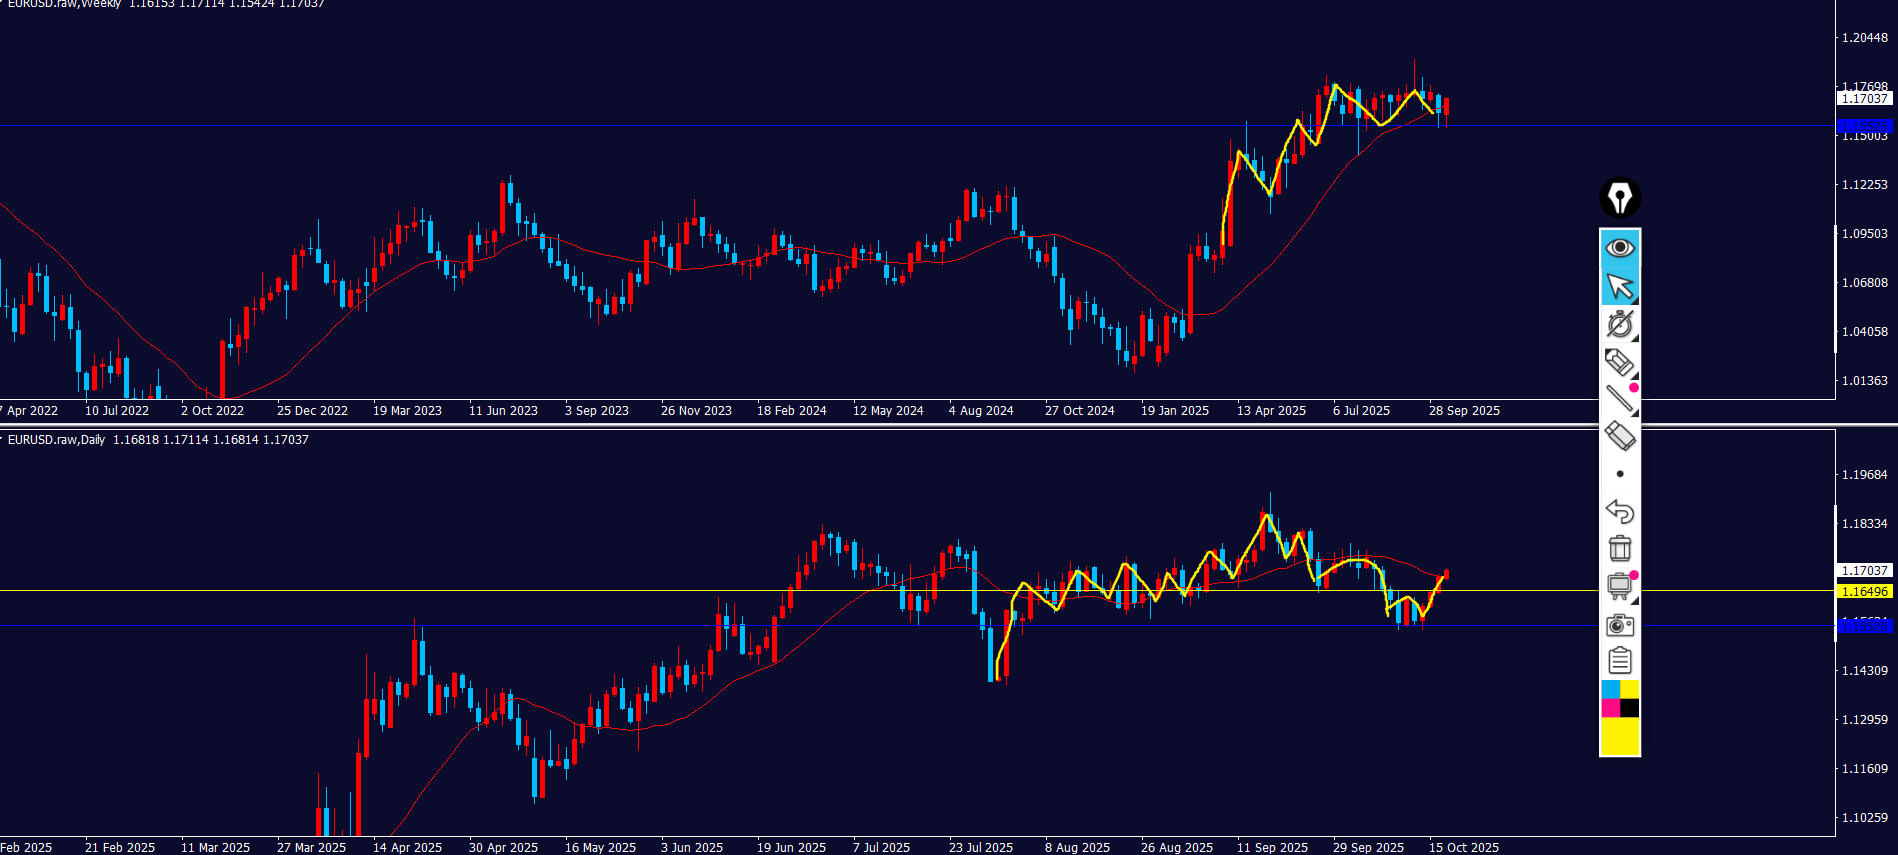Select the cursor arrow tool

(x=1619, y=287)
